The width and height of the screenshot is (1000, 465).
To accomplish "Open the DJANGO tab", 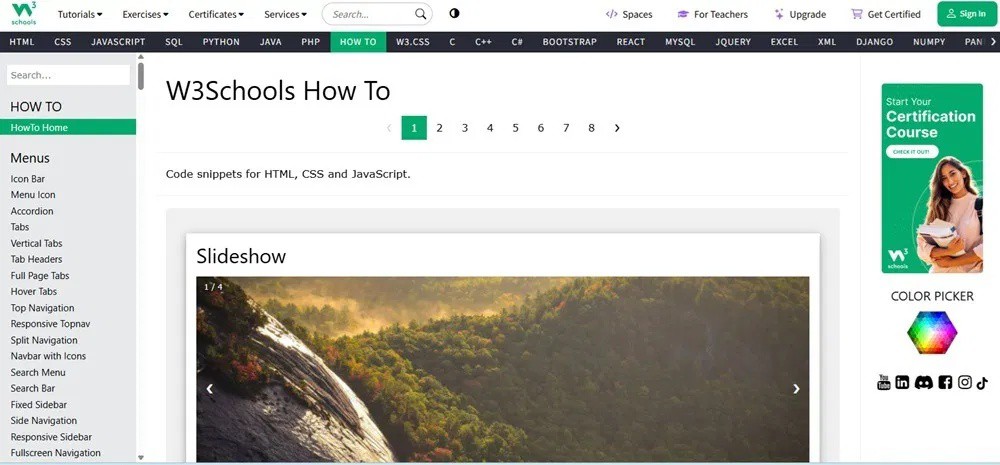I will coord(874,42).
